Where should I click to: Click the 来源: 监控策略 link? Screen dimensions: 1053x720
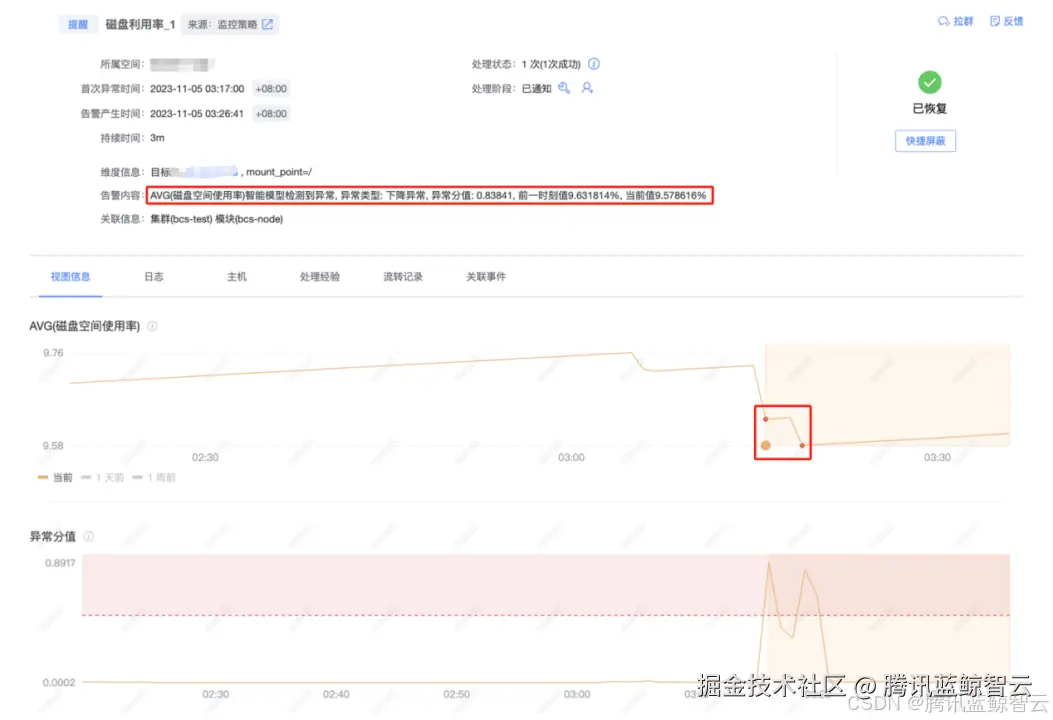tap(230, 24)
